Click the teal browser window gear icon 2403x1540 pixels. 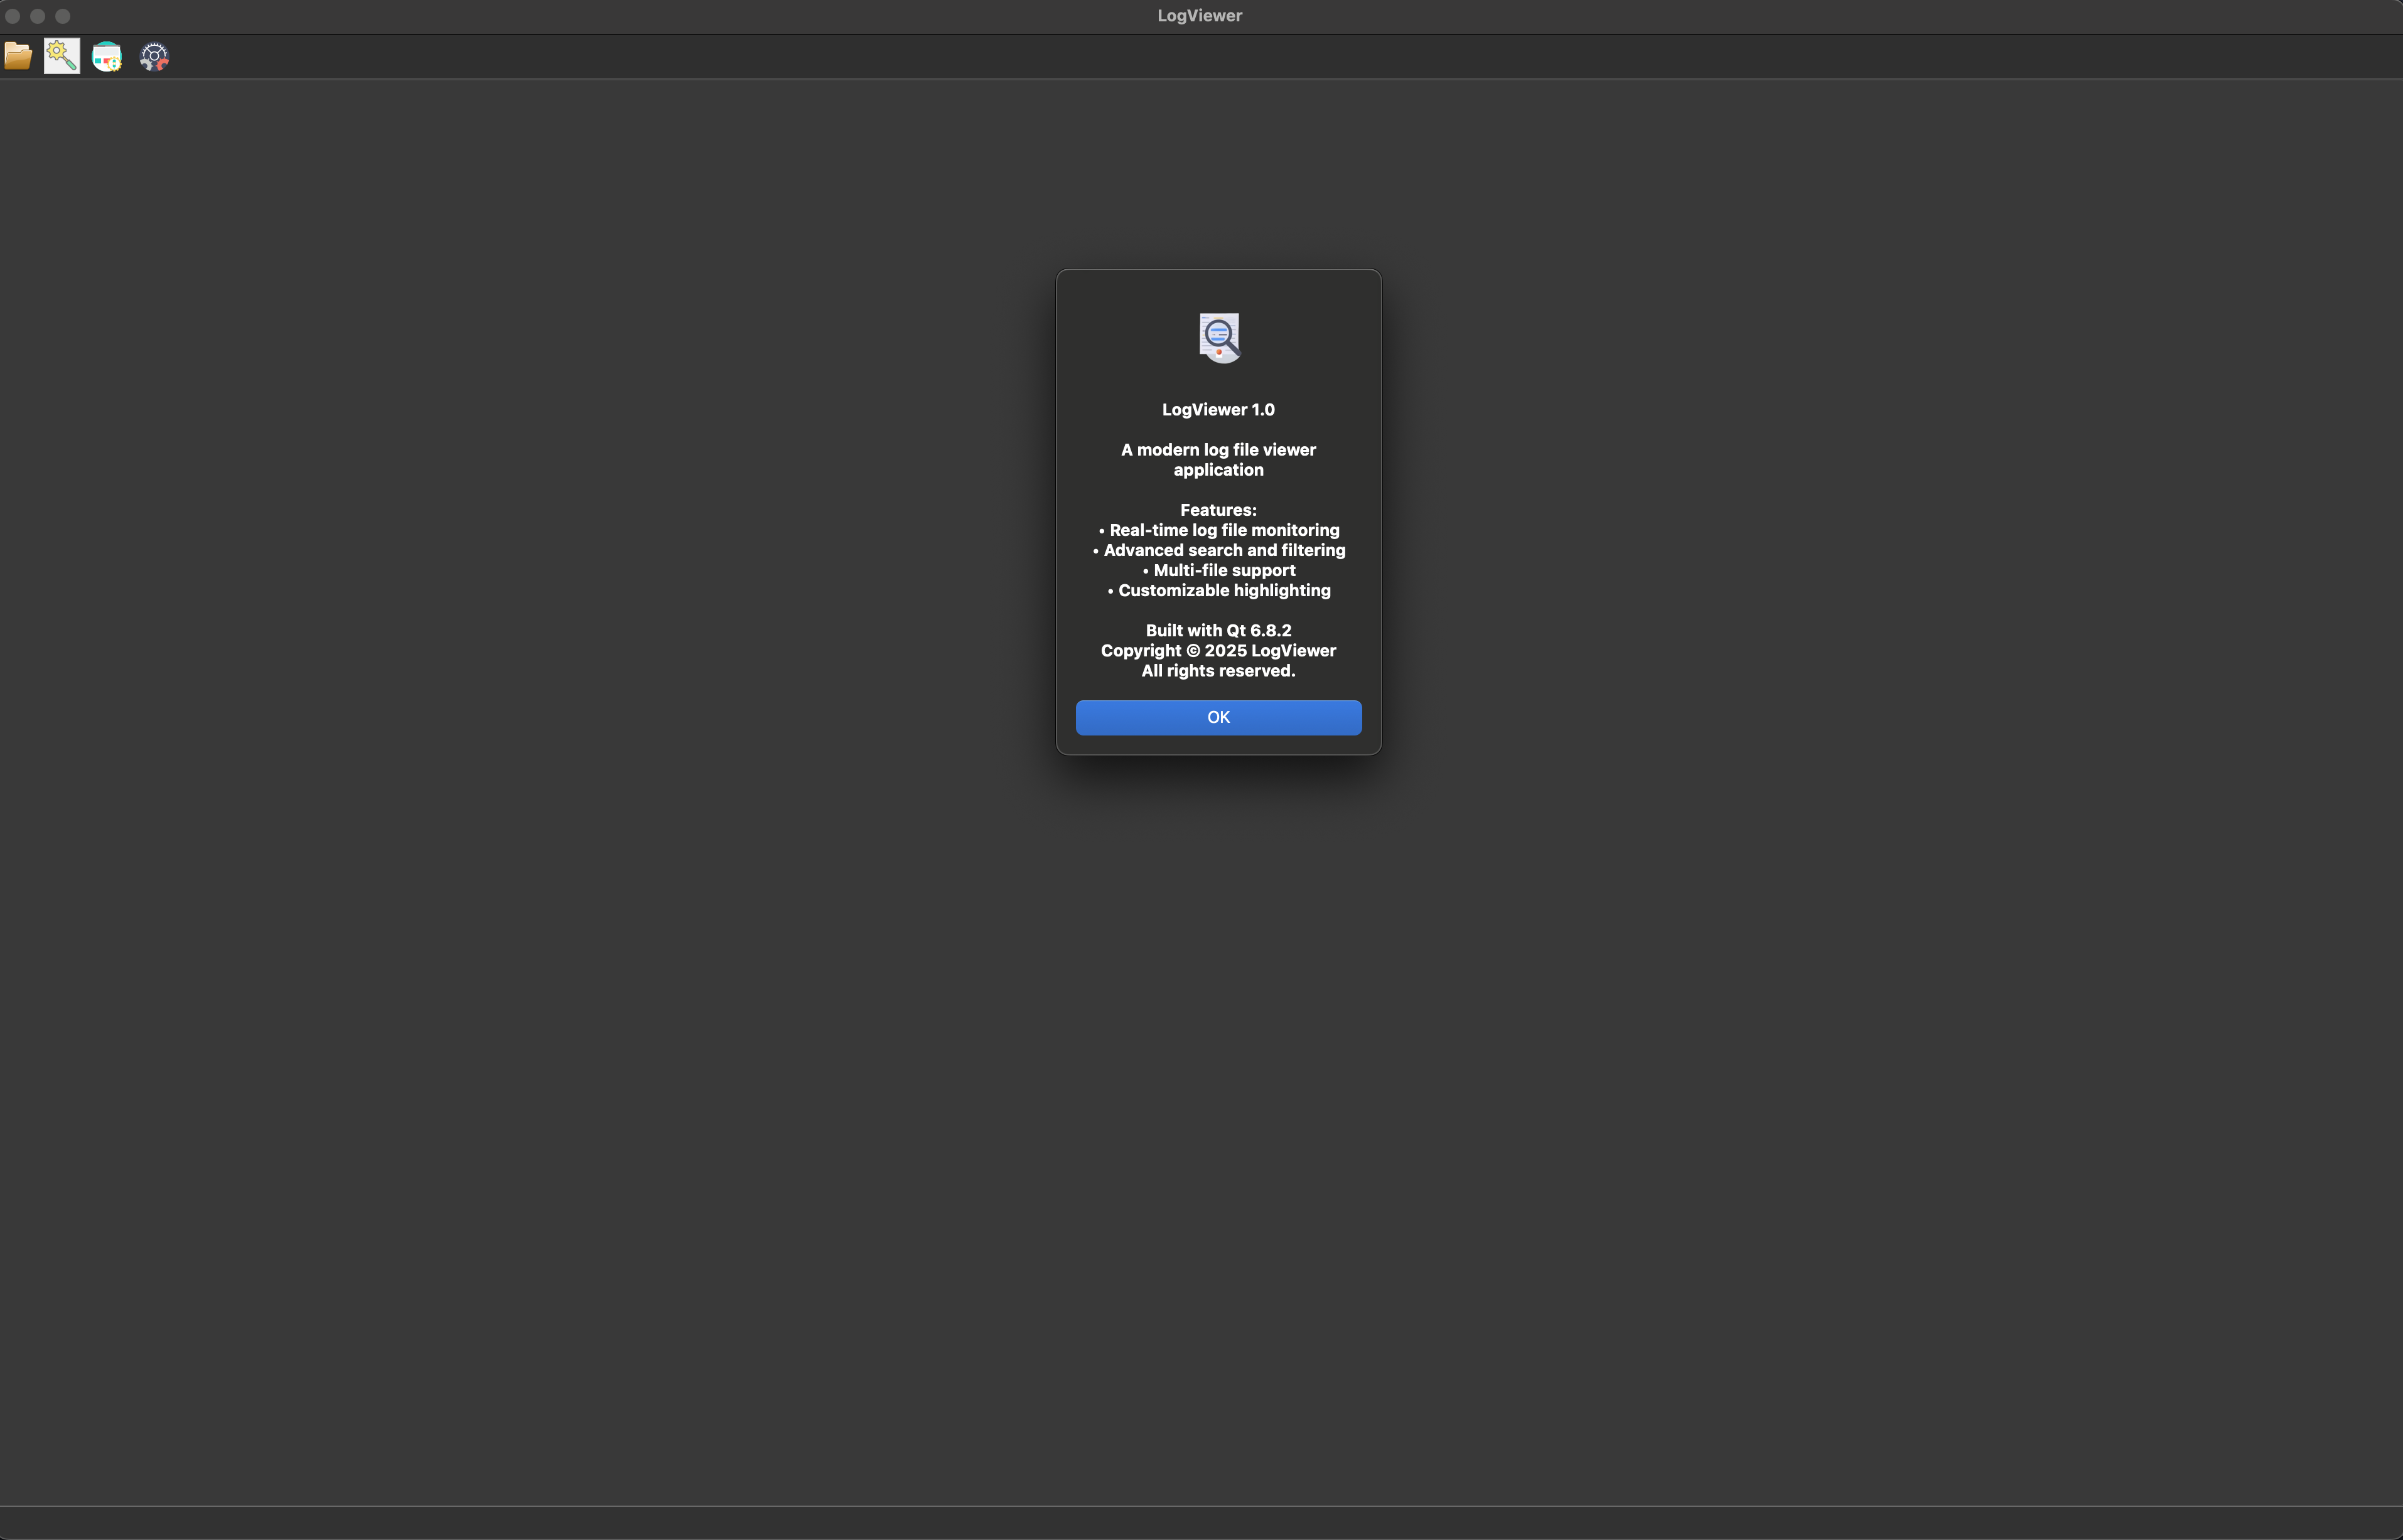tap(107, 56)
